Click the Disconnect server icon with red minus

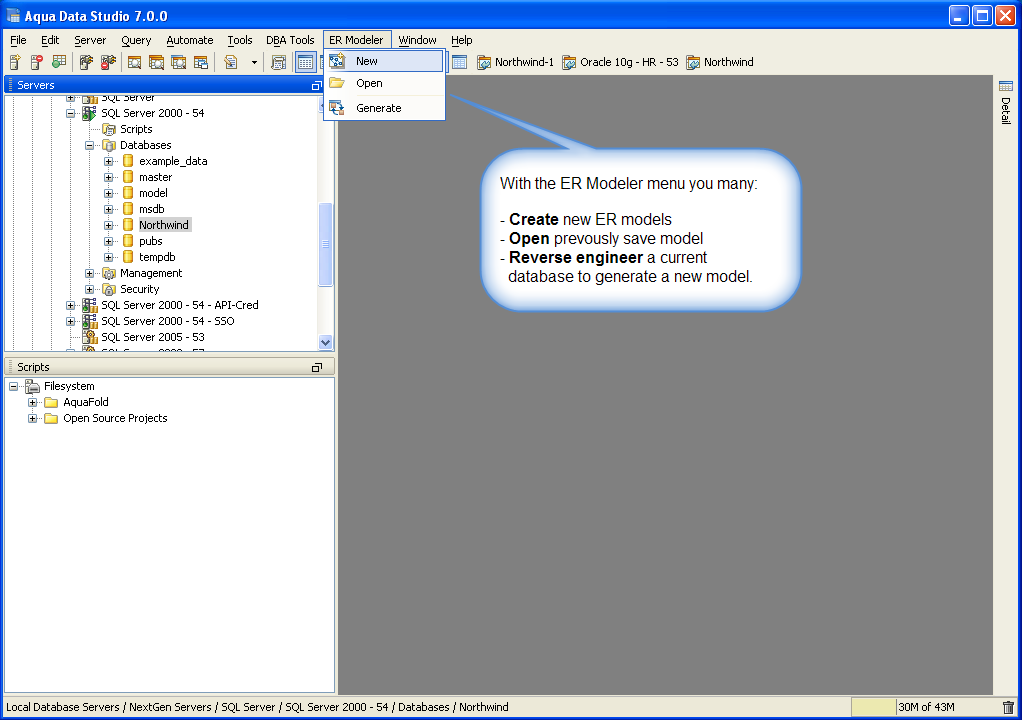click(108, 62)
